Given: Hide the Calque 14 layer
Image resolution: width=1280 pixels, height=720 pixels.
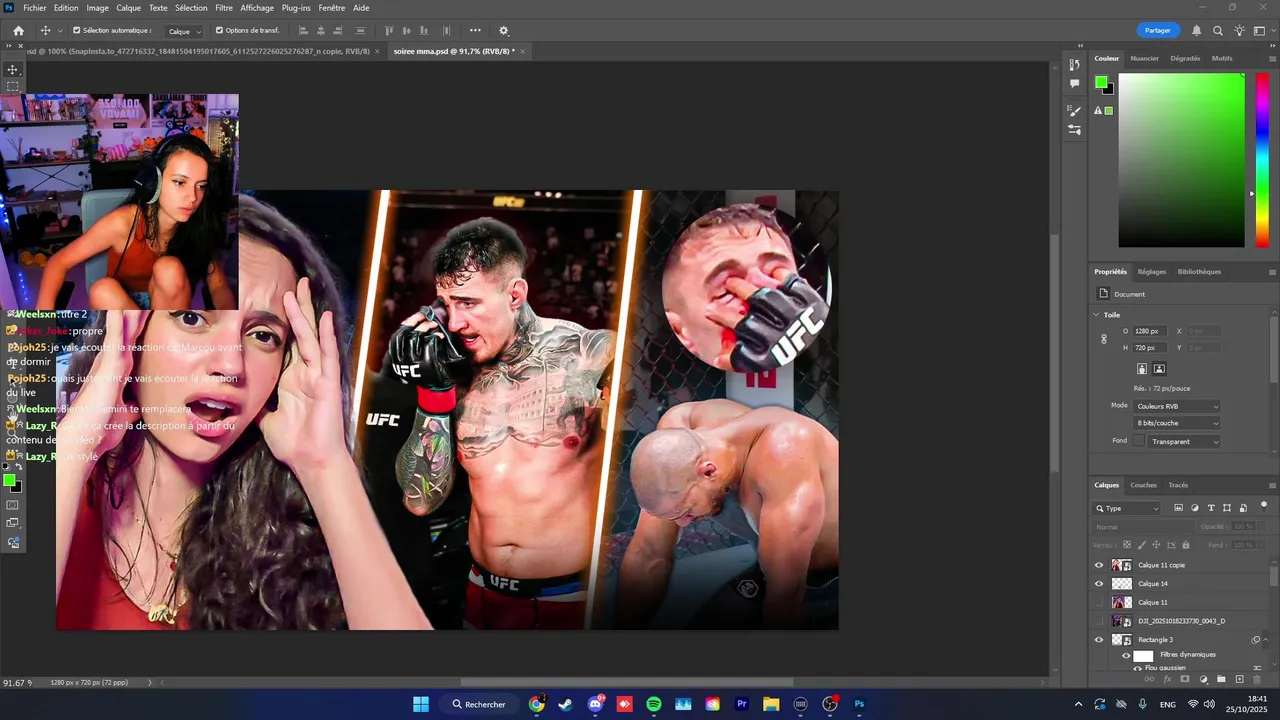Looking at the screenshot, I should click(1099, 584).
